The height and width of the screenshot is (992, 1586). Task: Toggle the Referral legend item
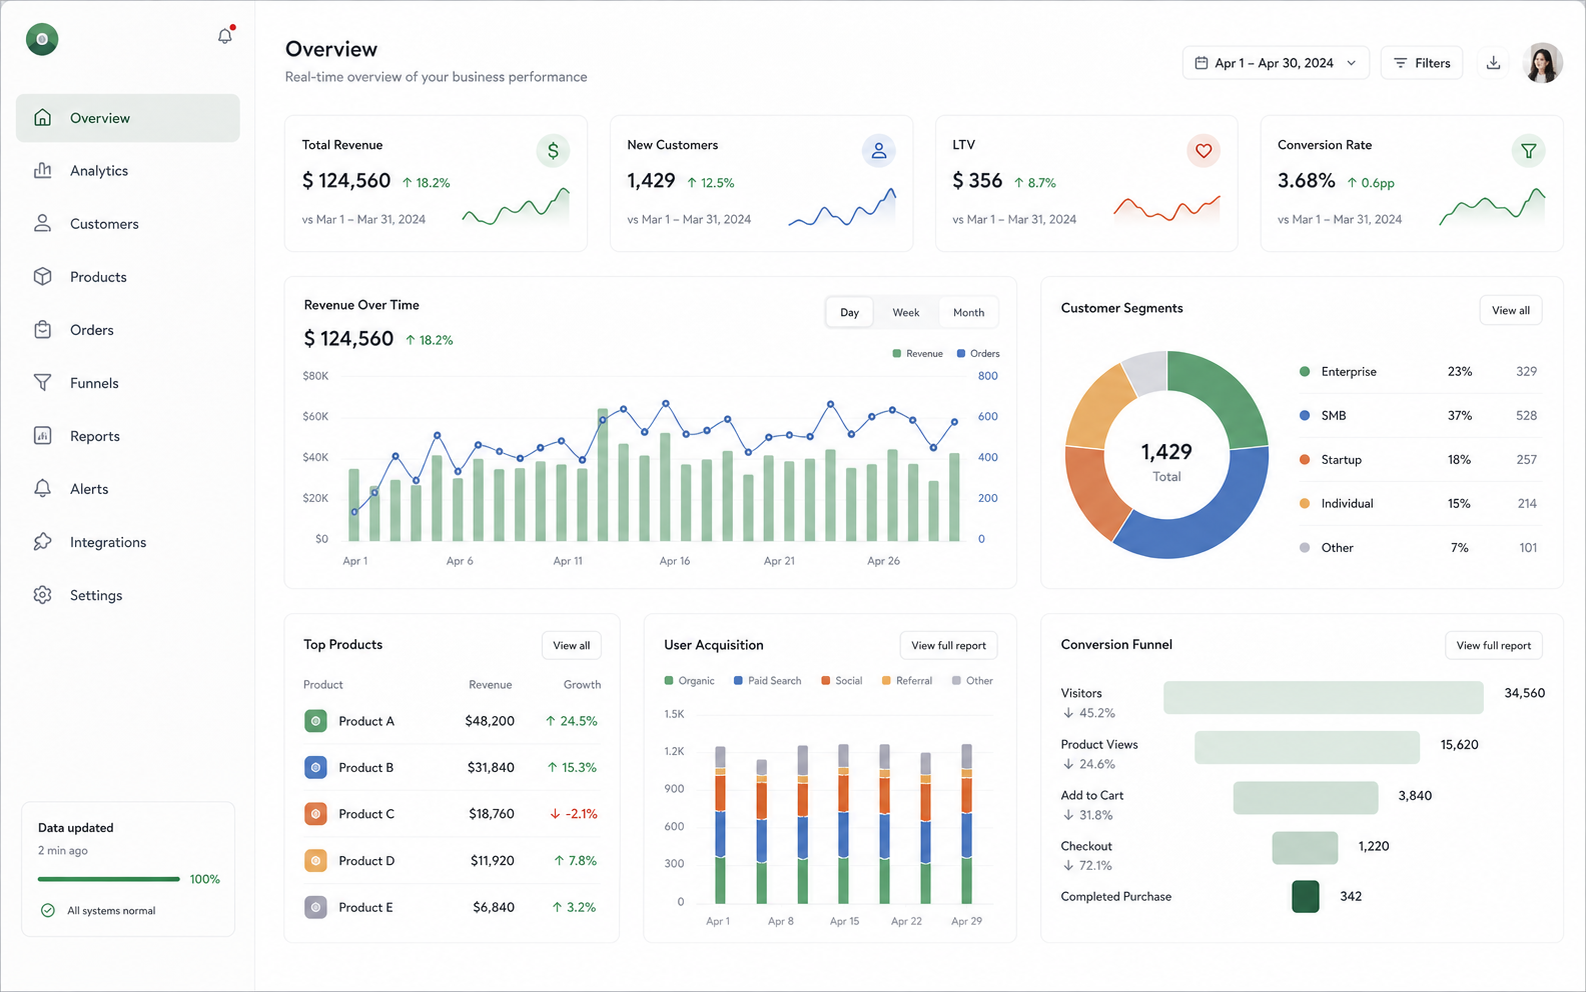click(907, 681)
